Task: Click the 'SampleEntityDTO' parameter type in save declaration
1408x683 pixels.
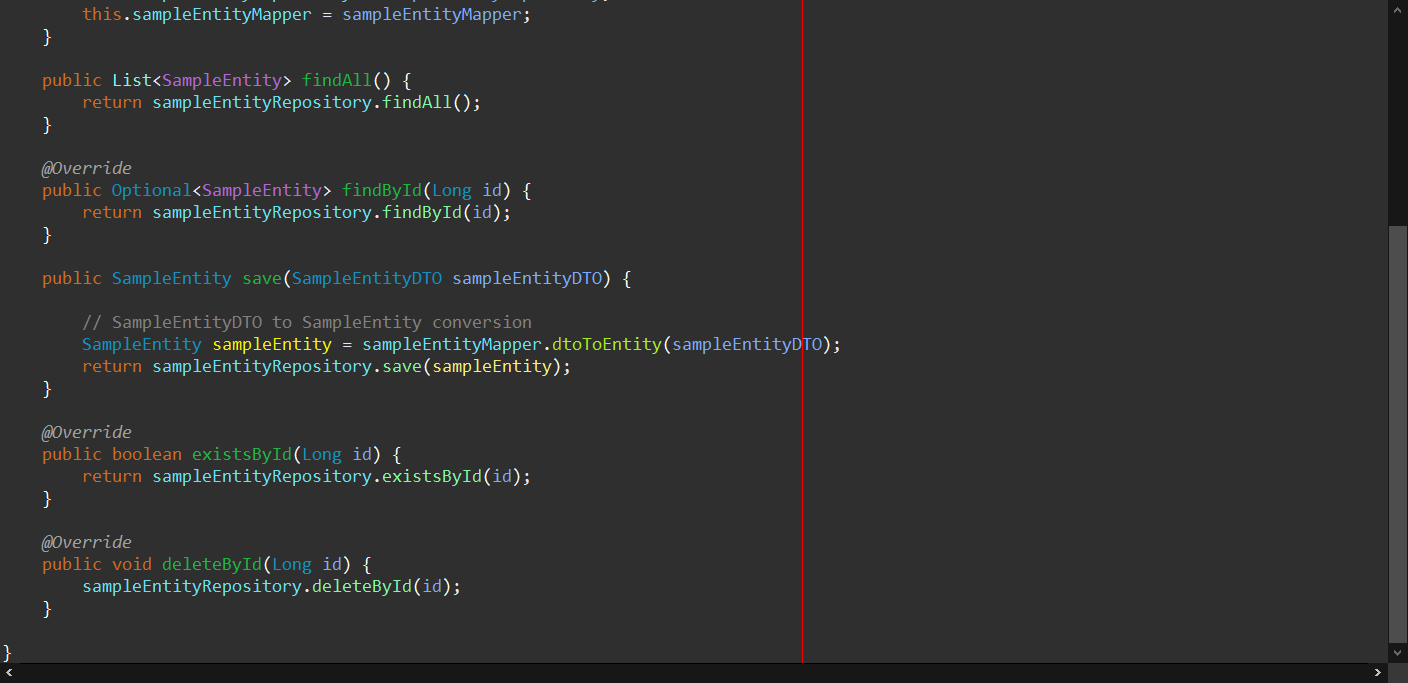Action: click(x=367, y=278)
